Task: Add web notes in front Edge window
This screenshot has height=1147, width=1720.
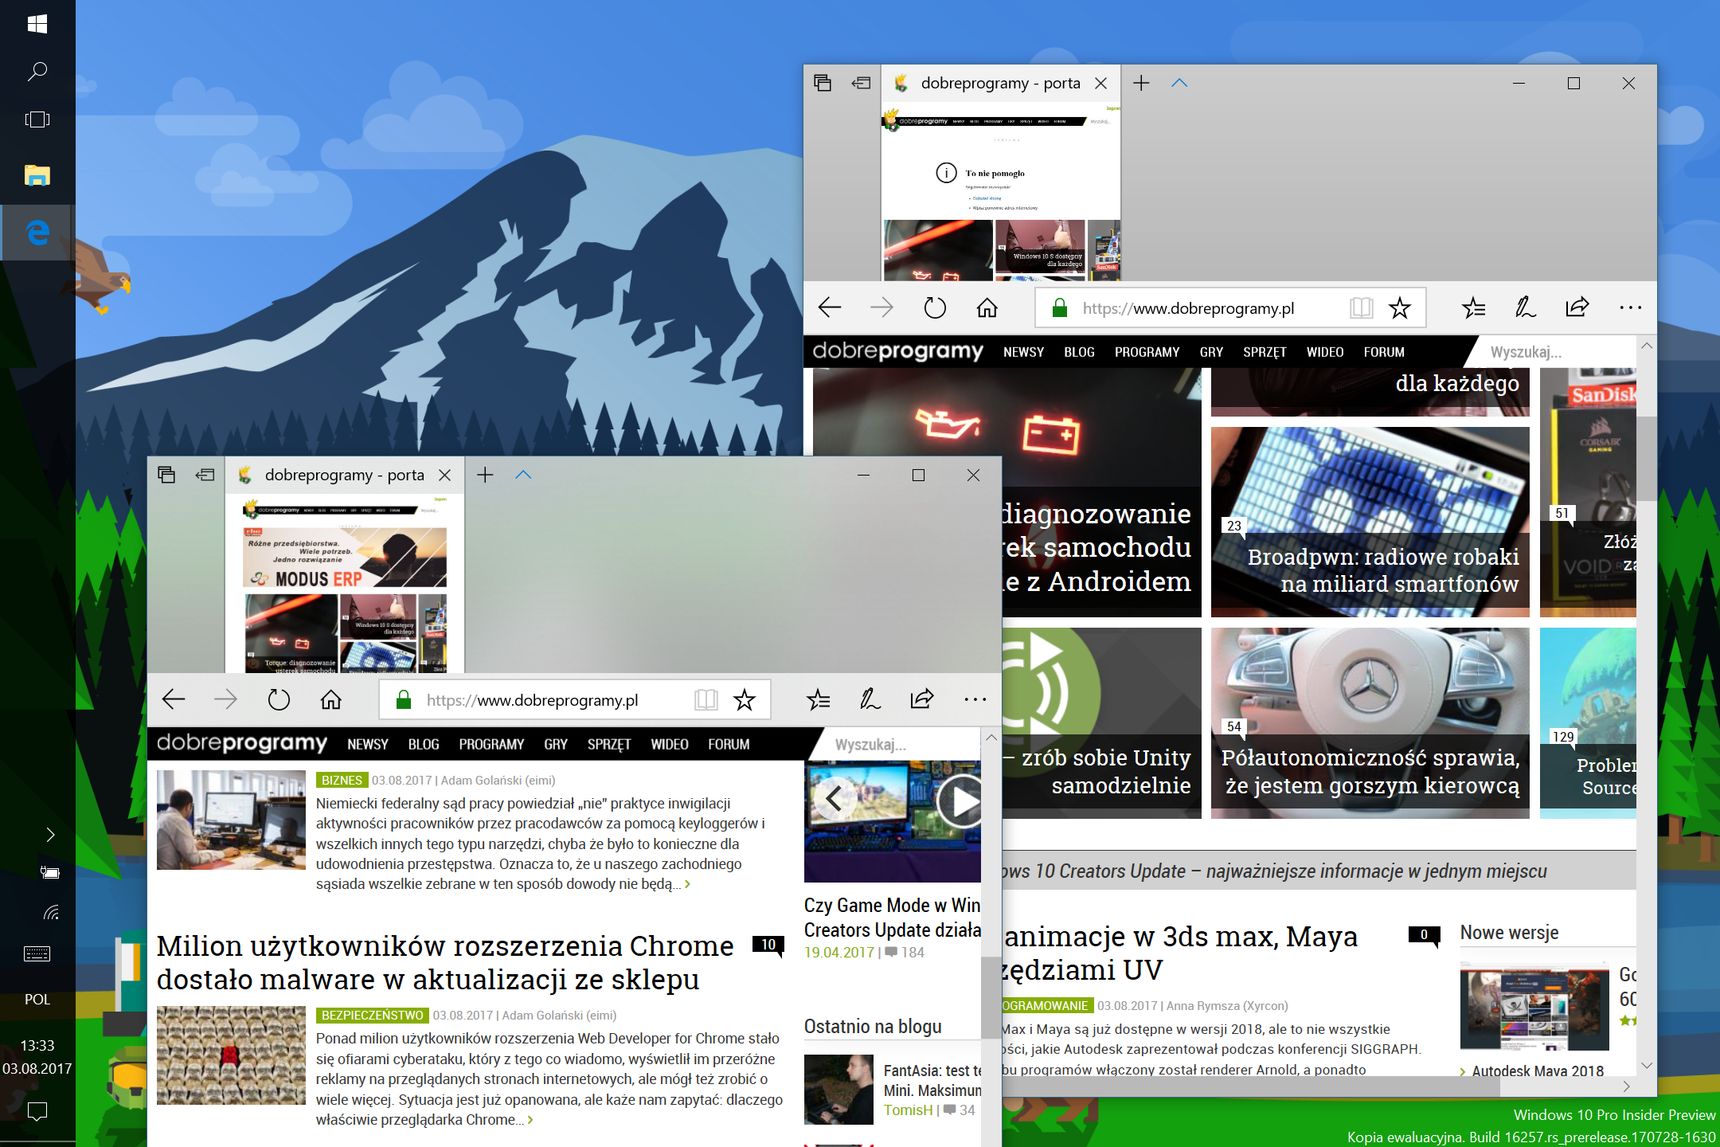Action: coord(870,700)
